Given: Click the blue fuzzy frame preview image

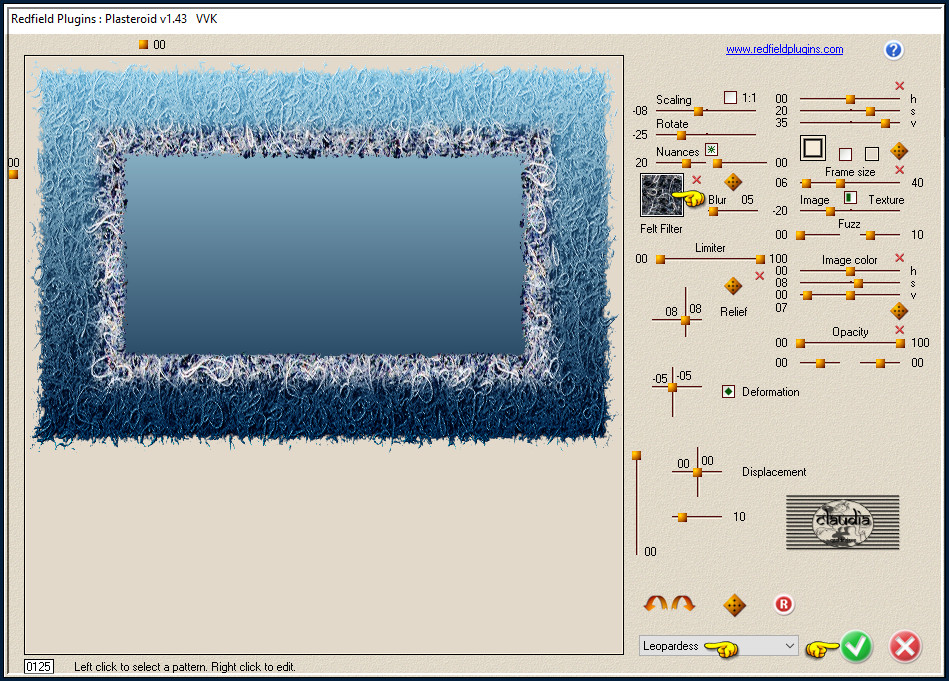Looking at the screenshot, I should [323, 257].
